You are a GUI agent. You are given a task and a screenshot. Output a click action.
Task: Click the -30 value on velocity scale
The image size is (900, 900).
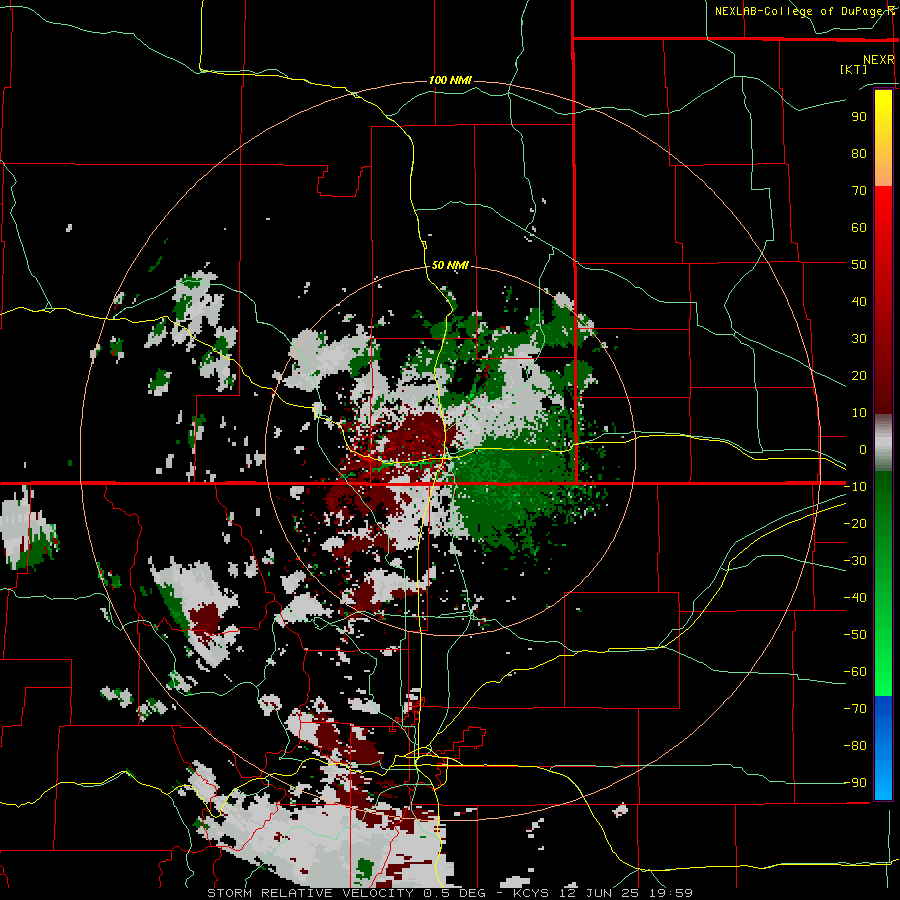point(856,561)
